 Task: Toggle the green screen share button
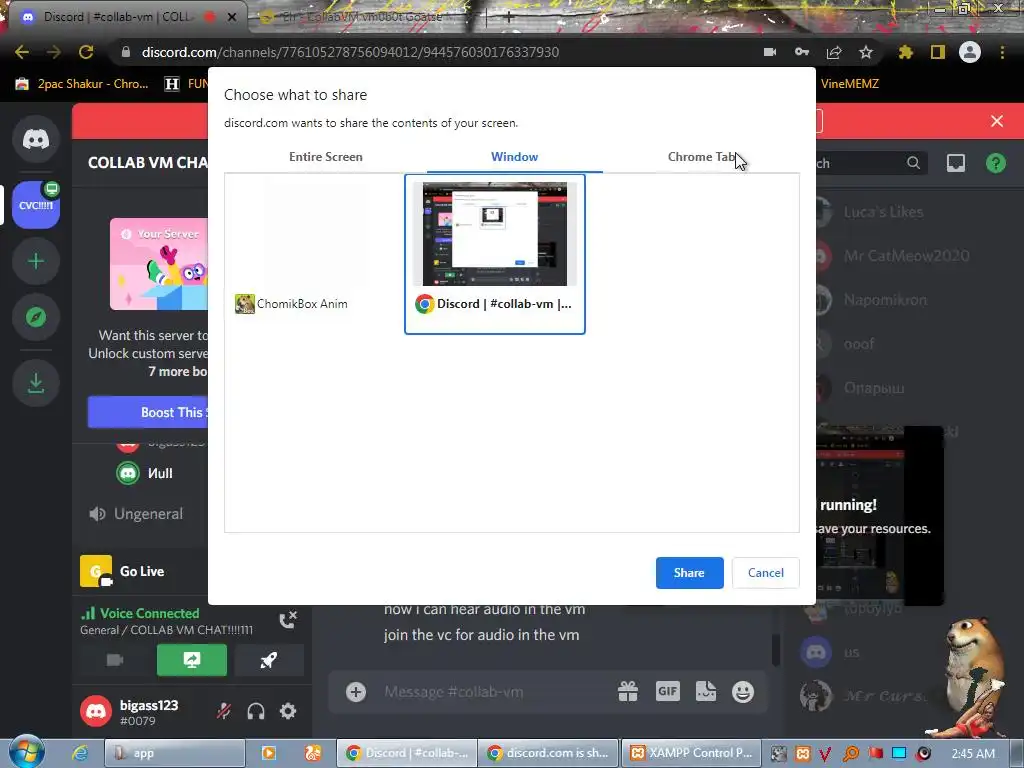(192, 660)
